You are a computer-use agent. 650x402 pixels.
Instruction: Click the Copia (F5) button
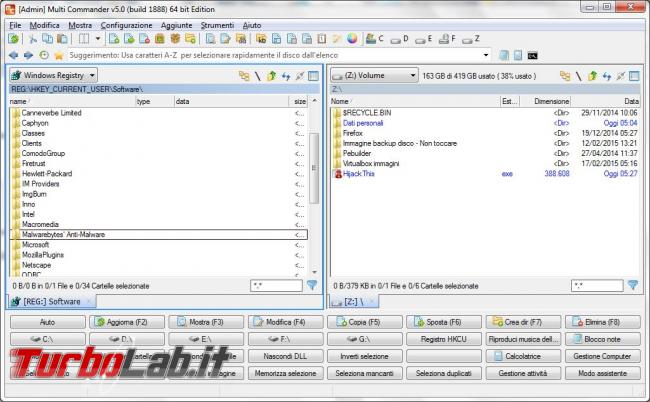point(364,322)
